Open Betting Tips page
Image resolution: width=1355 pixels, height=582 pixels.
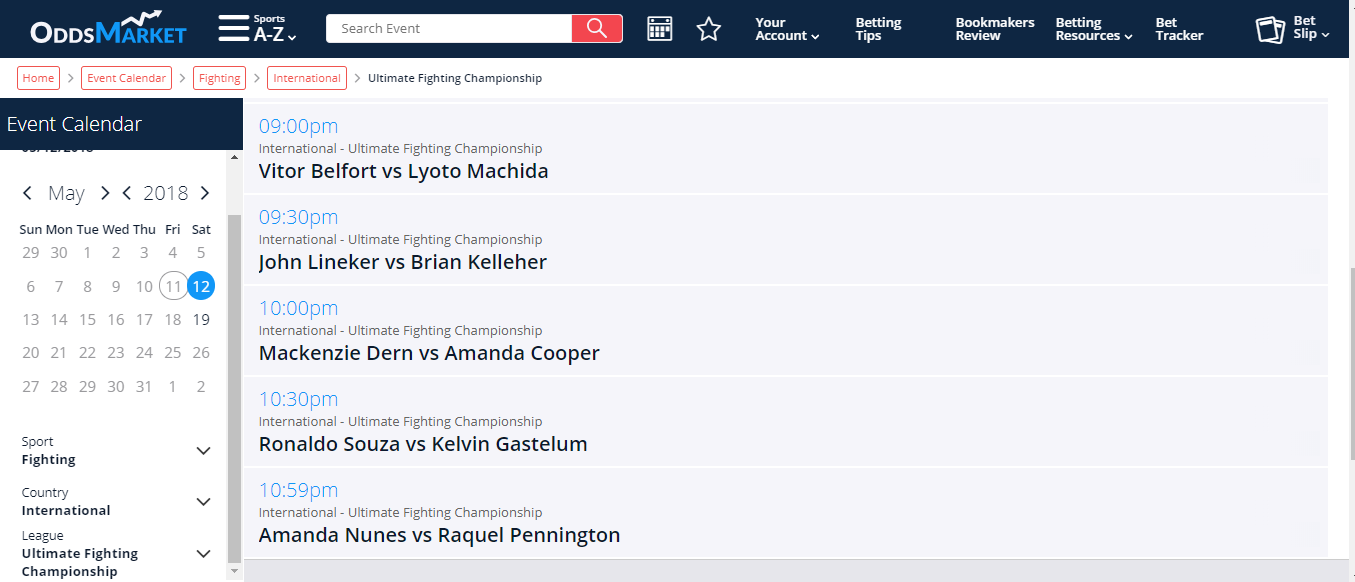pyautogui.click(x=878, y=29)
